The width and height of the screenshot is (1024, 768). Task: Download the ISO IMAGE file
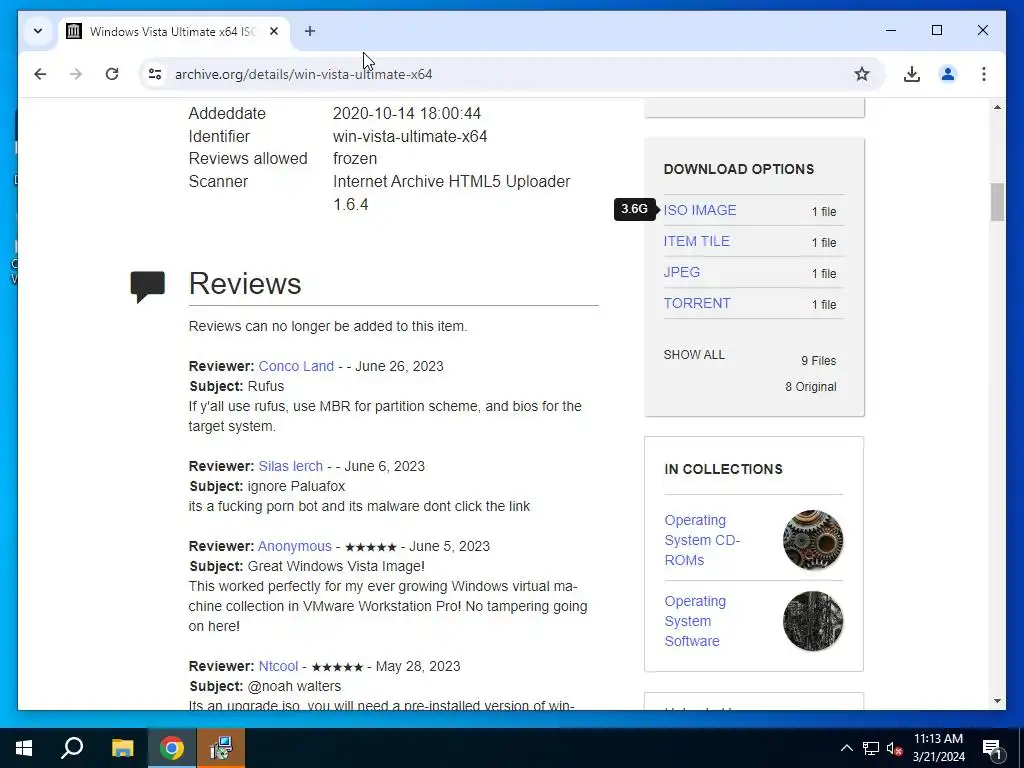(x=699, y=210)
